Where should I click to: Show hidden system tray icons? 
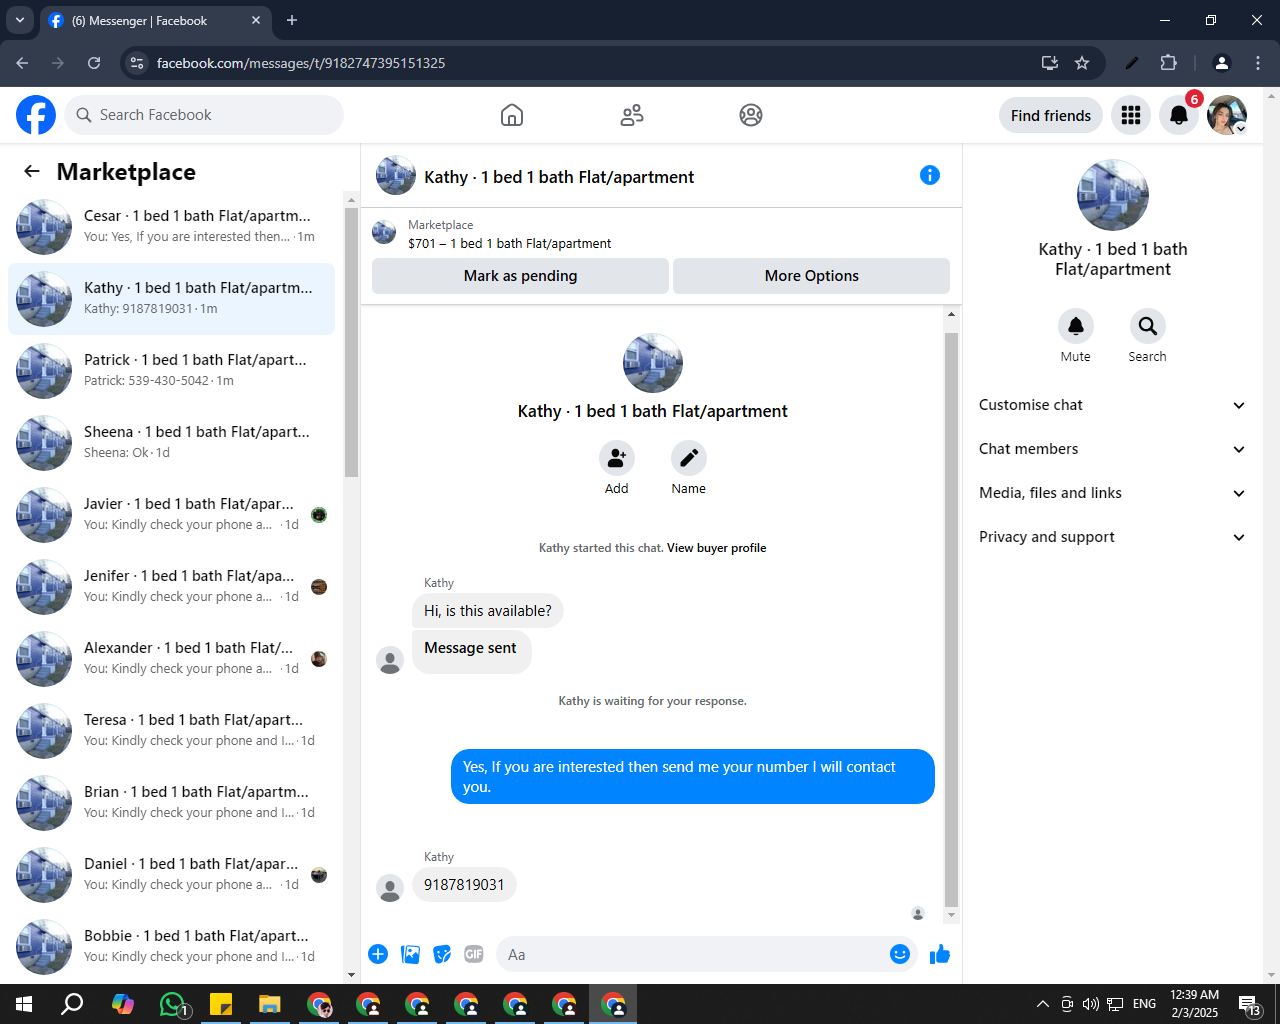click(1042, 1004)
